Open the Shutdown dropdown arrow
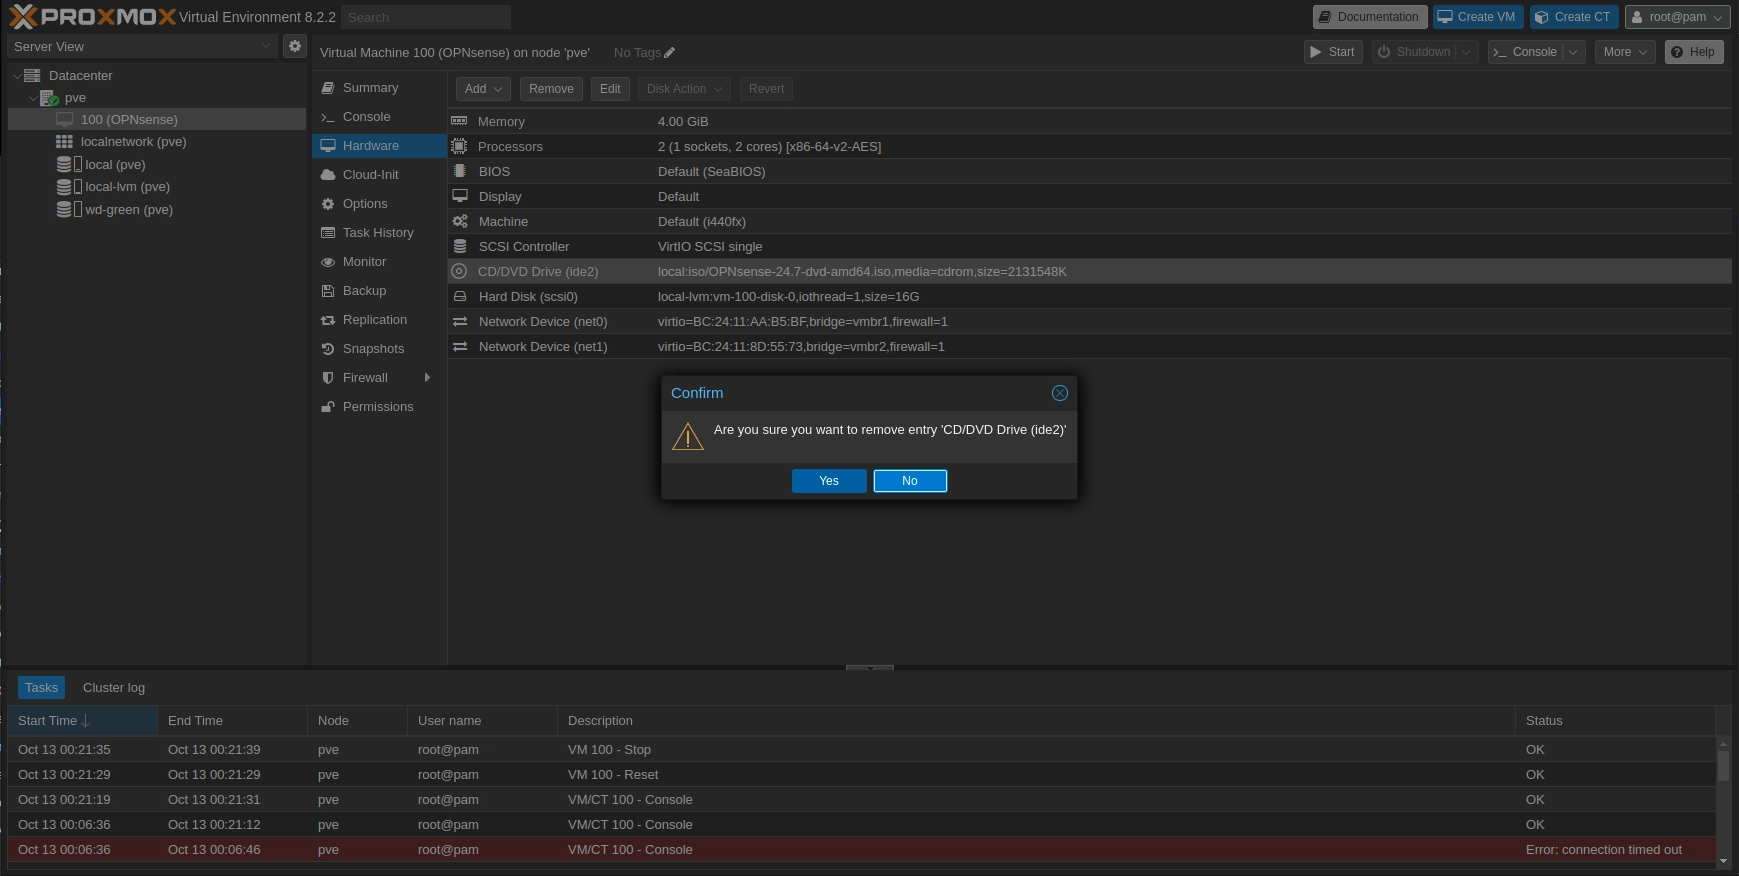 point(1466,52)
